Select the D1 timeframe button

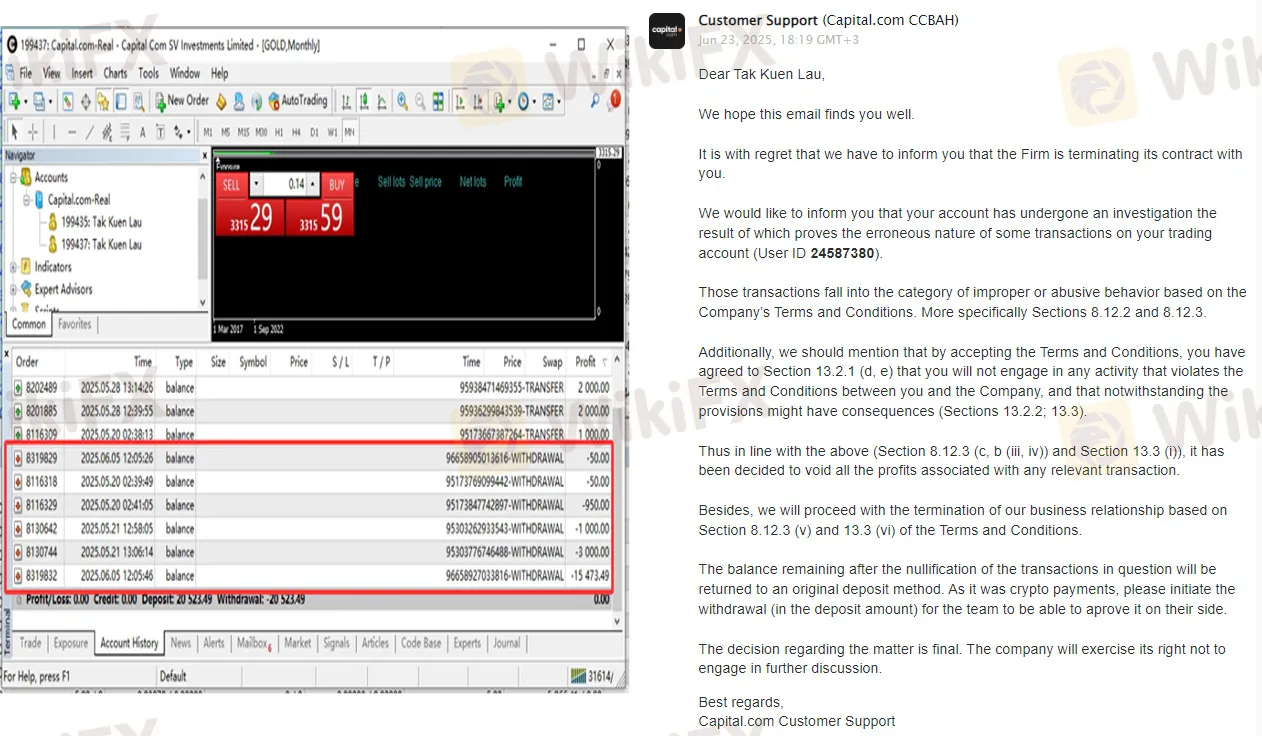pos(314,132)
